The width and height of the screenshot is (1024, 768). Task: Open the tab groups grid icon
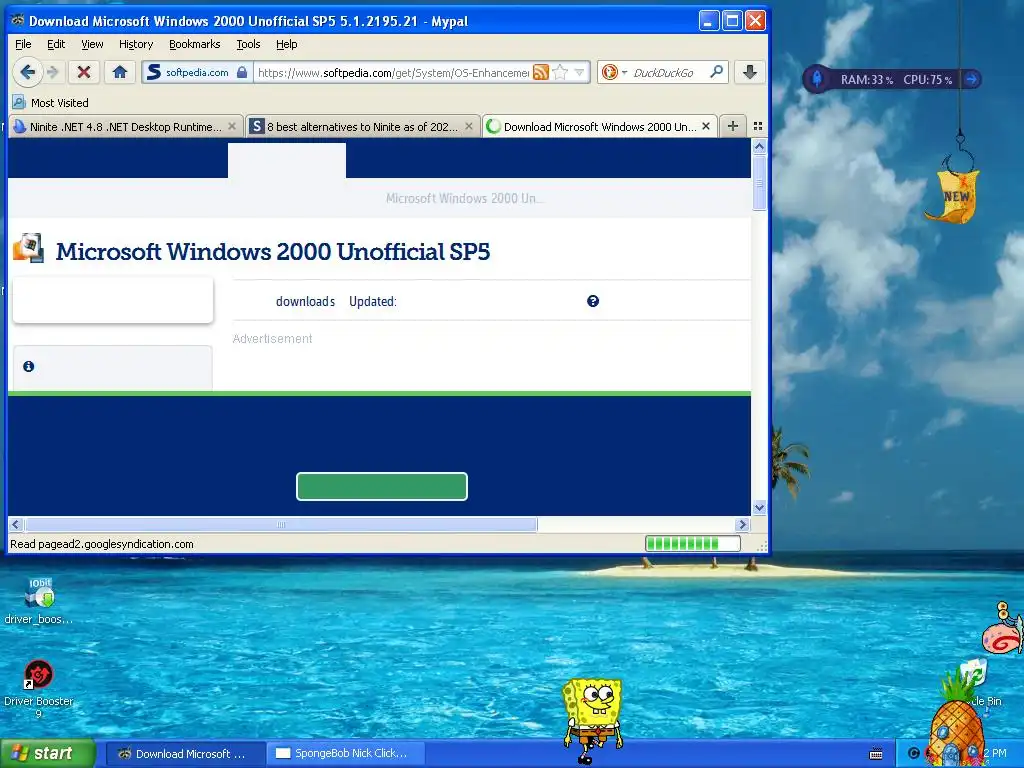(x=758, y=126)
